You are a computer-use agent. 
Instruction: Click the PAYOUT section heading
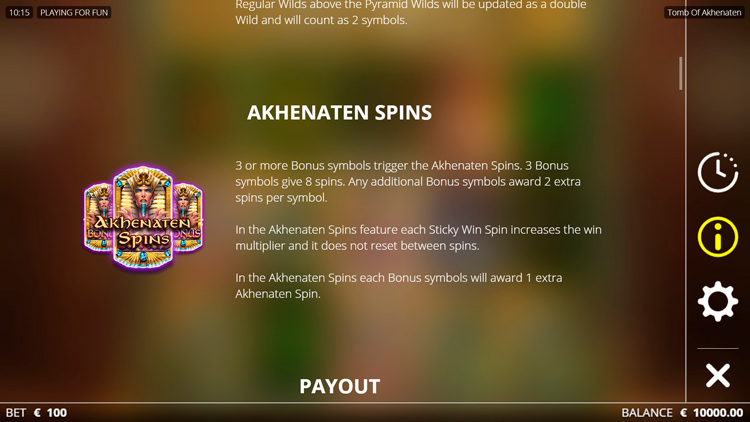pos(340,387)
